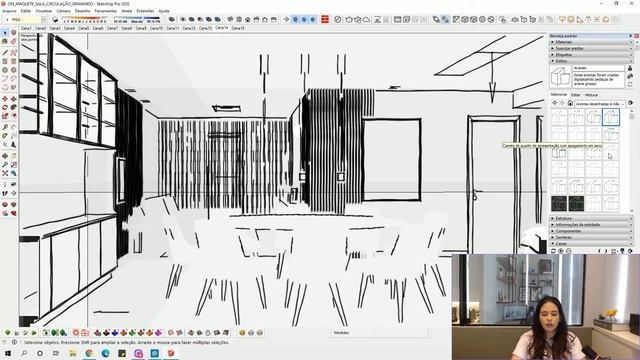Viewport: 640px width, 360px height.
Task: Expand the Materiais tray panel
Action: pos(591,42)
